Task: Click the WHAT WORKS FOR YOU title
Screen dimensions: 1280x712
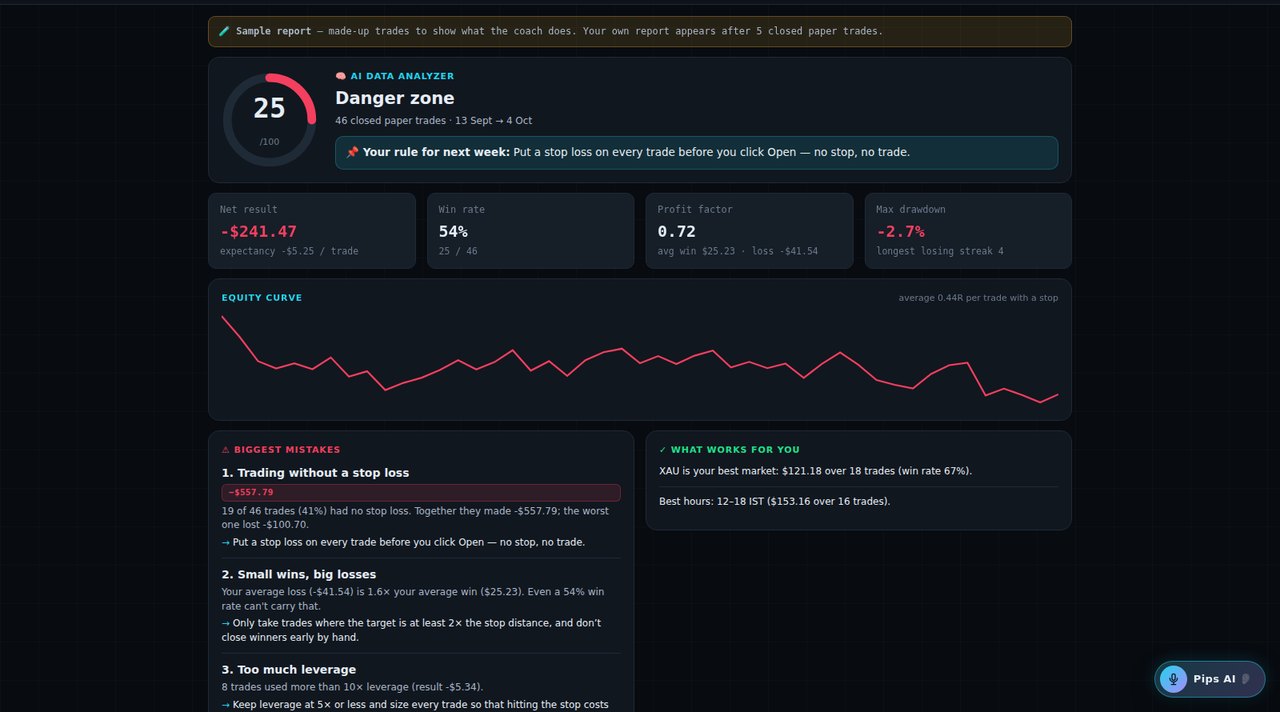Action: coord(735,450)
